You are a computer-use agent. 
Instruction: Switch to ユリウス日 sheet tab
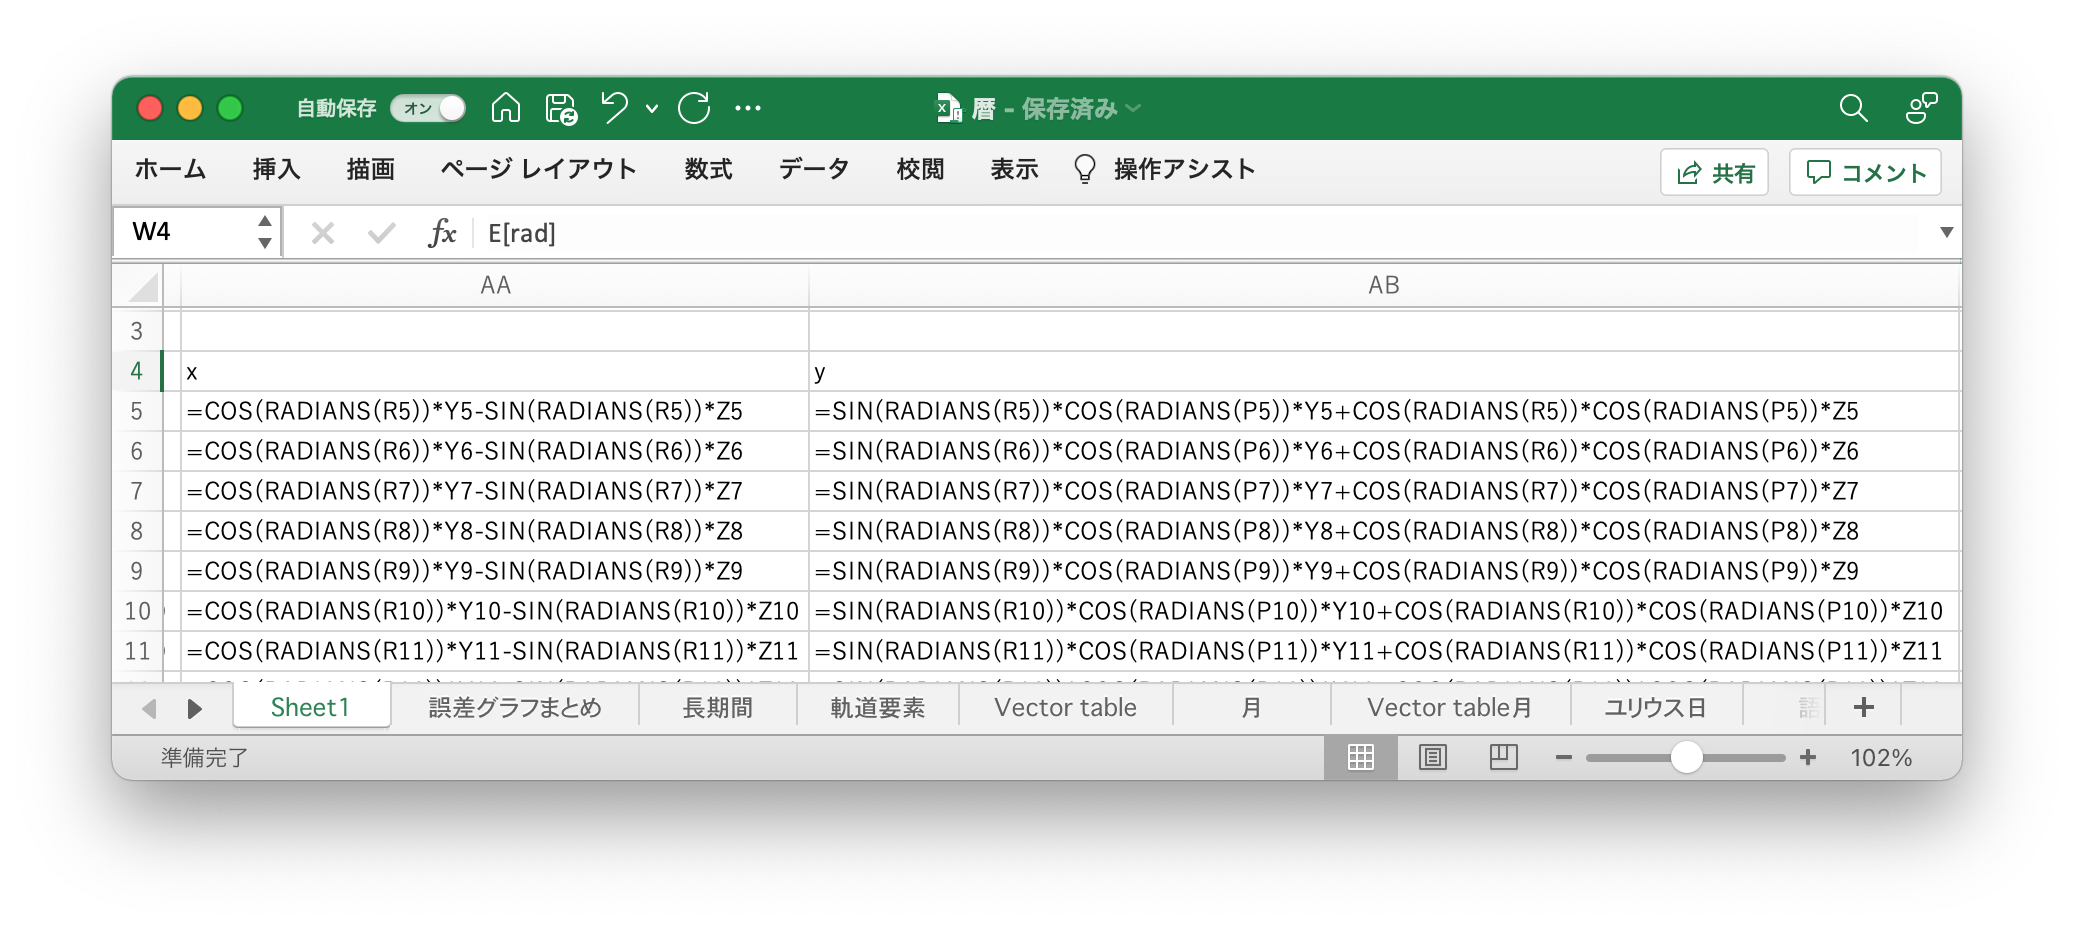click(1656, 707)
